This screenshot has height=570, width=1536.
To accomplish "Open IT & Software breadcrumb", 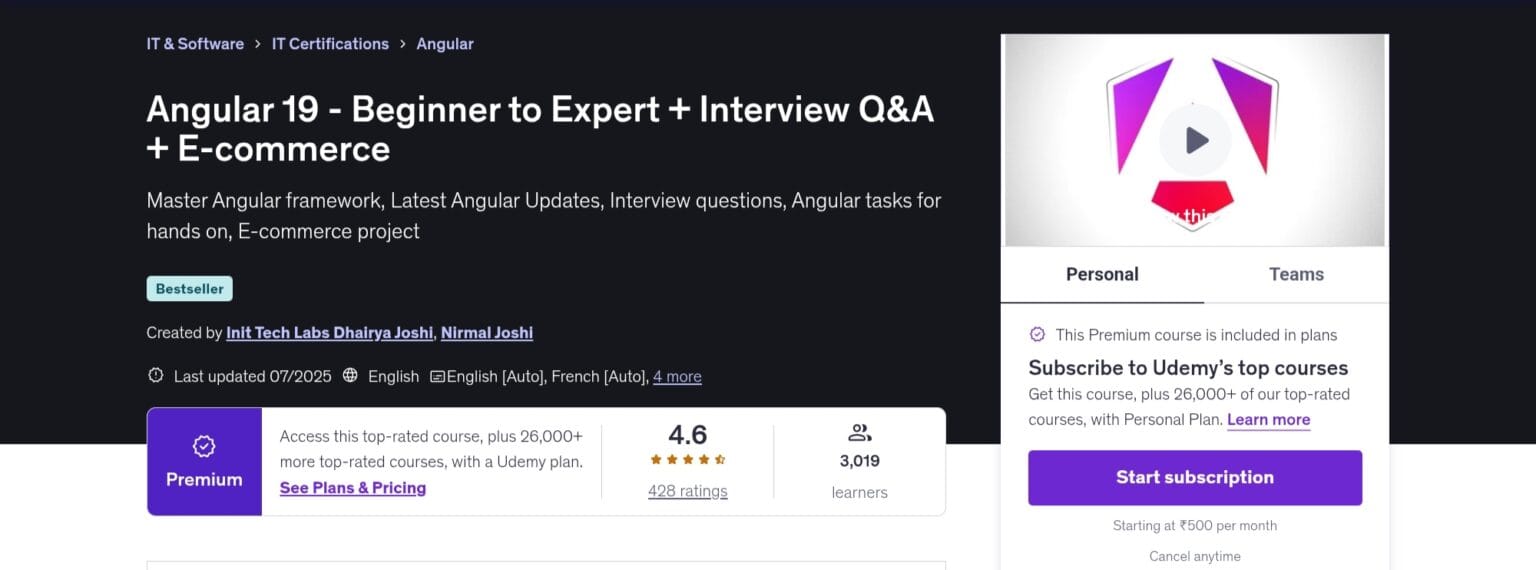I will pyautogui.click(x=195, y=44).
